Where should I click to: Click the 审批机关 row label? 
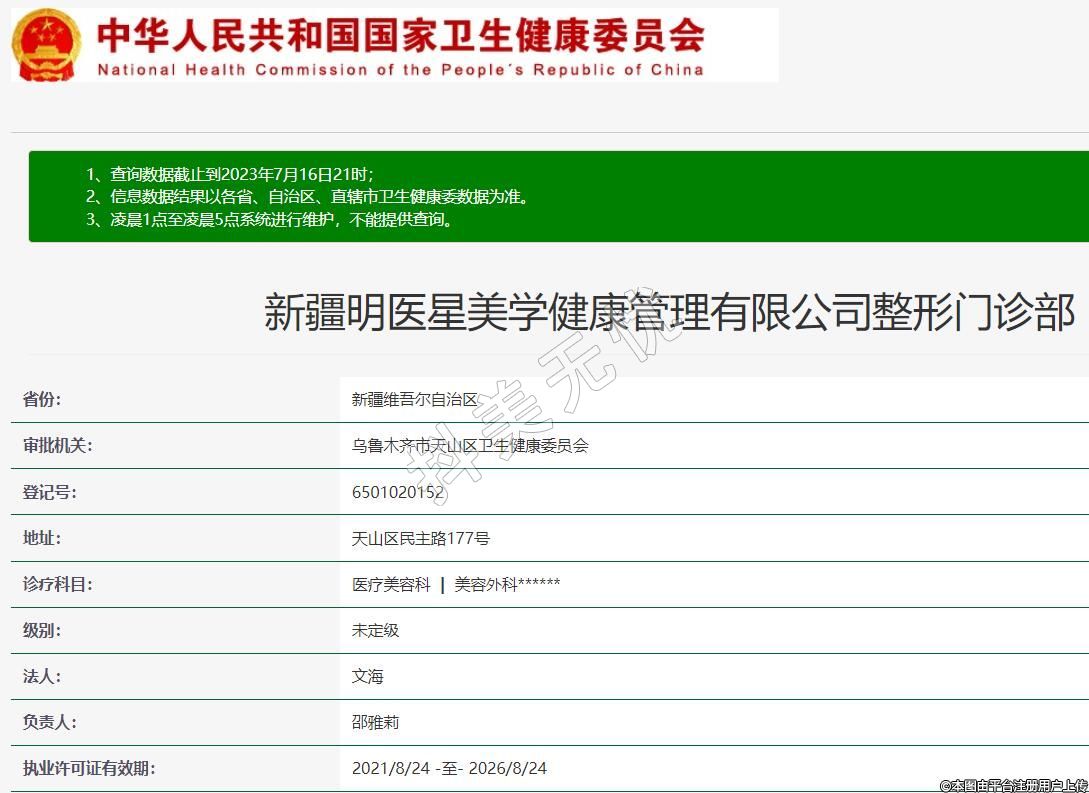tap(58, 445)
